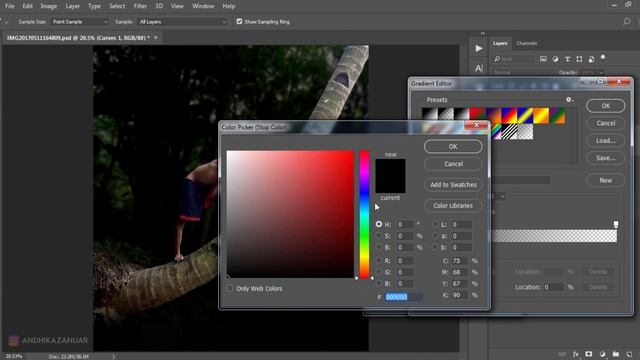The width and height of the screenshot is (640, 360).
Task: Open the layer blend mode dropdown
Action: tap(522, 73)
